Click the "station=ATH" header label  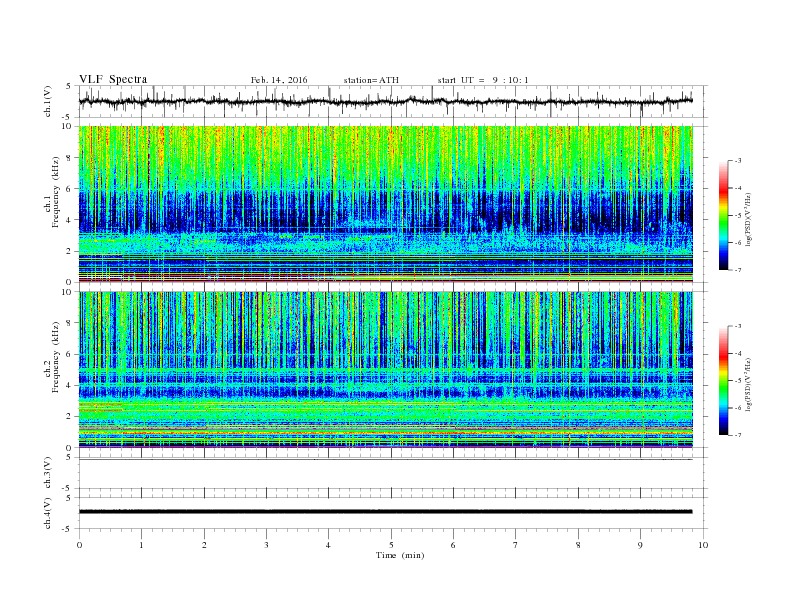(x=371, y=80)
